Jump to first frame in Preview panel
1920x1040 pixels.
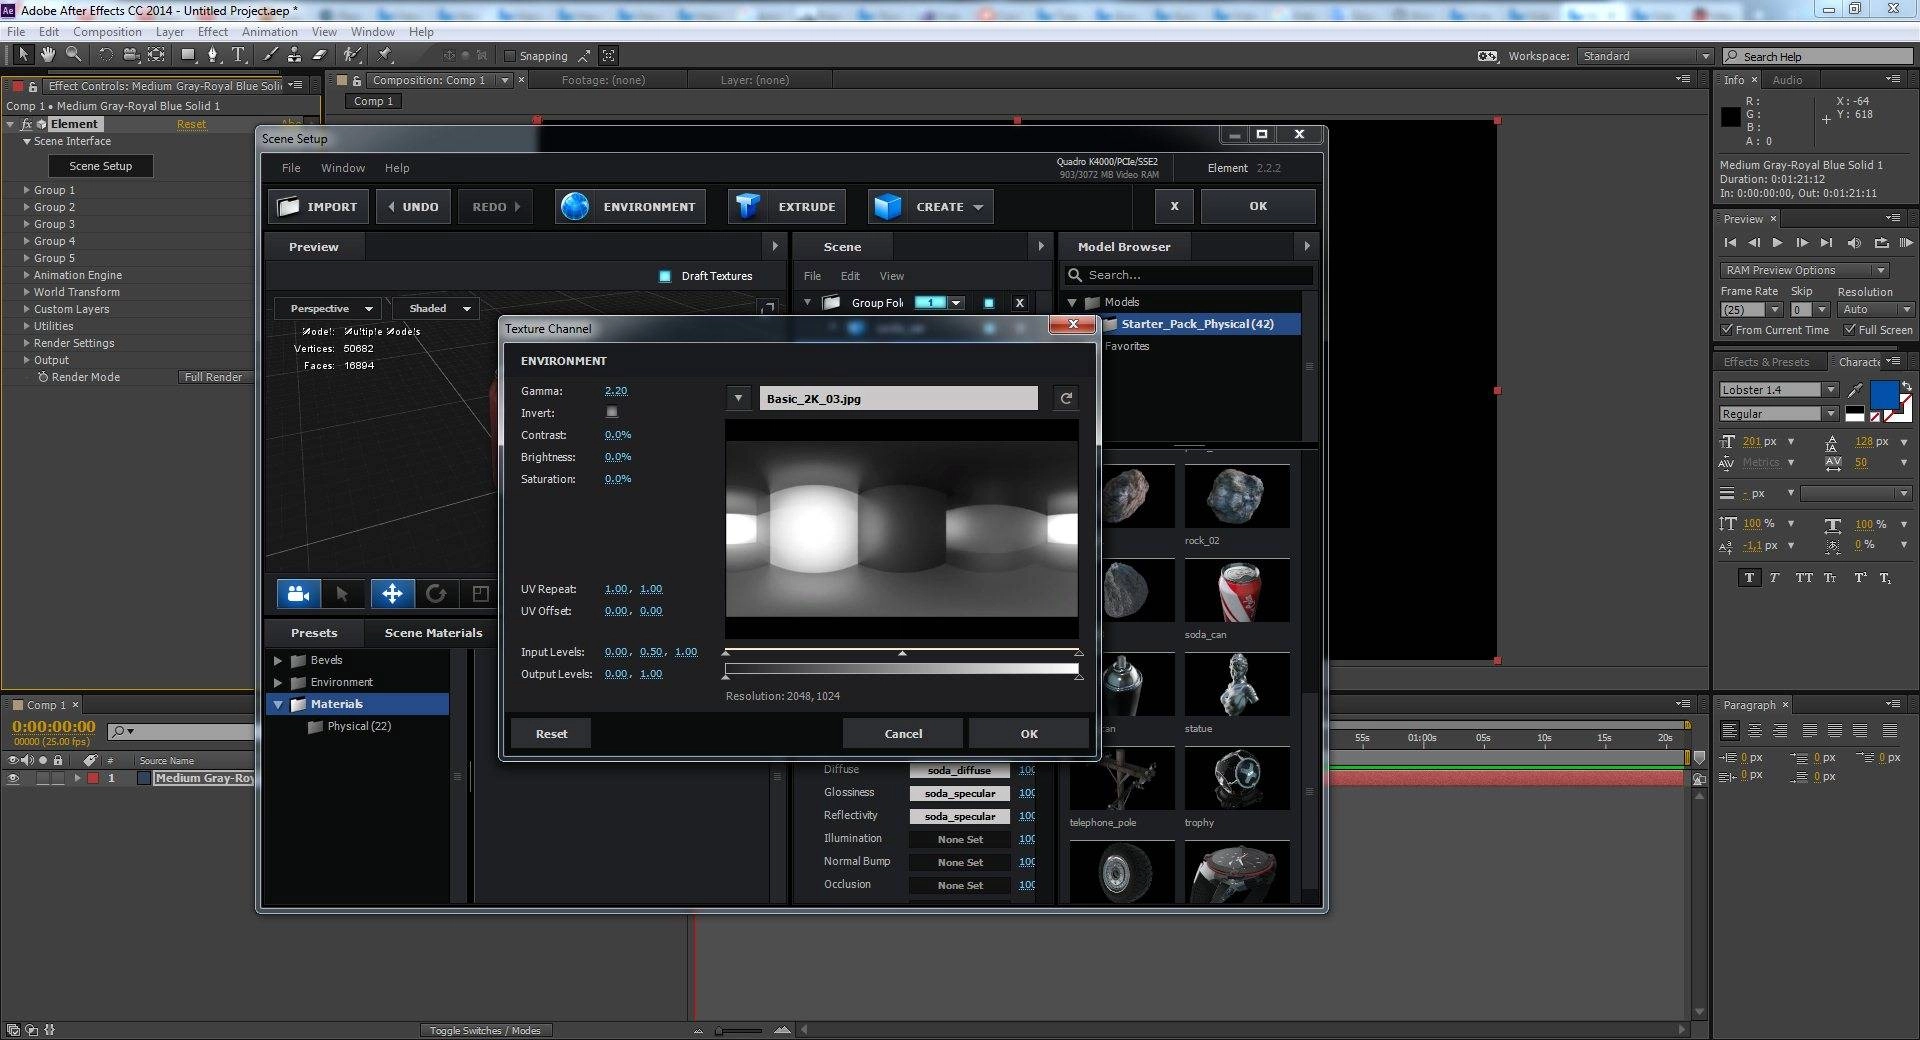click(x=1730, y=243)
